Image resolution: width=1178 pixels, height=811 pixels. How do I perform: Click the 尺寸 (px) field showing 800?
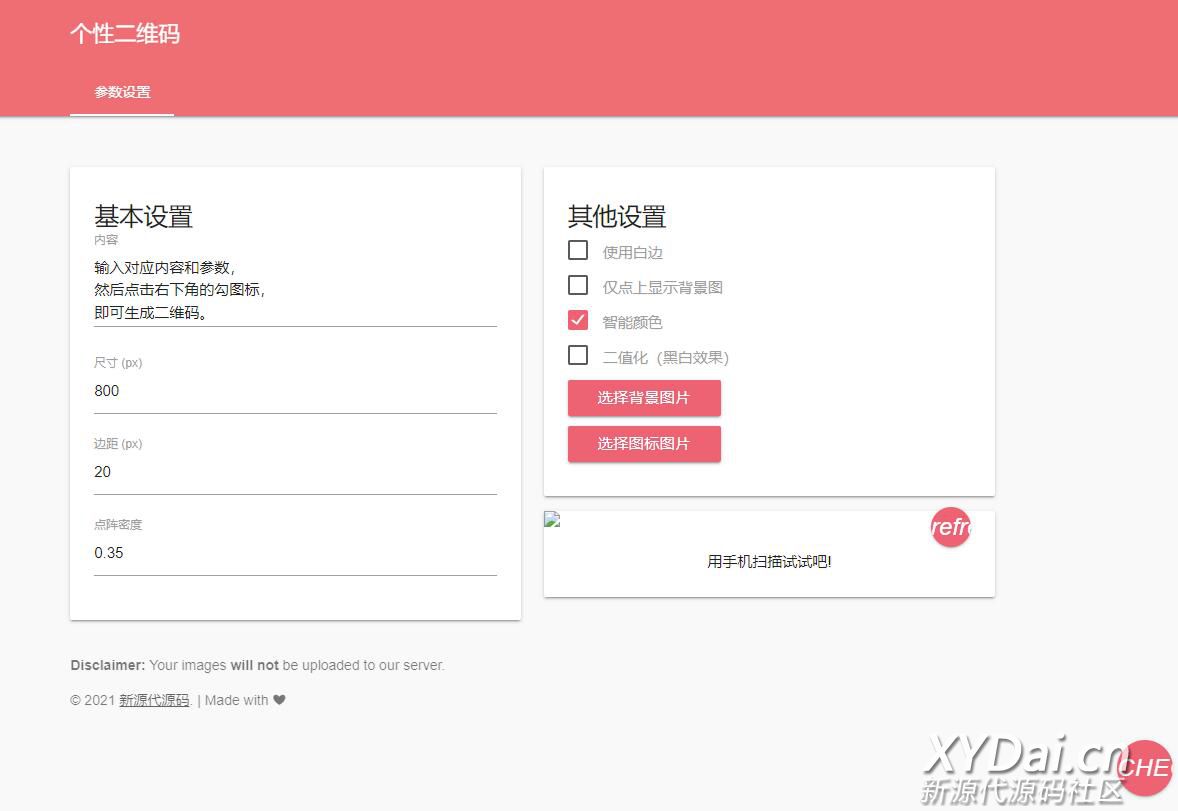coord(295,391)
